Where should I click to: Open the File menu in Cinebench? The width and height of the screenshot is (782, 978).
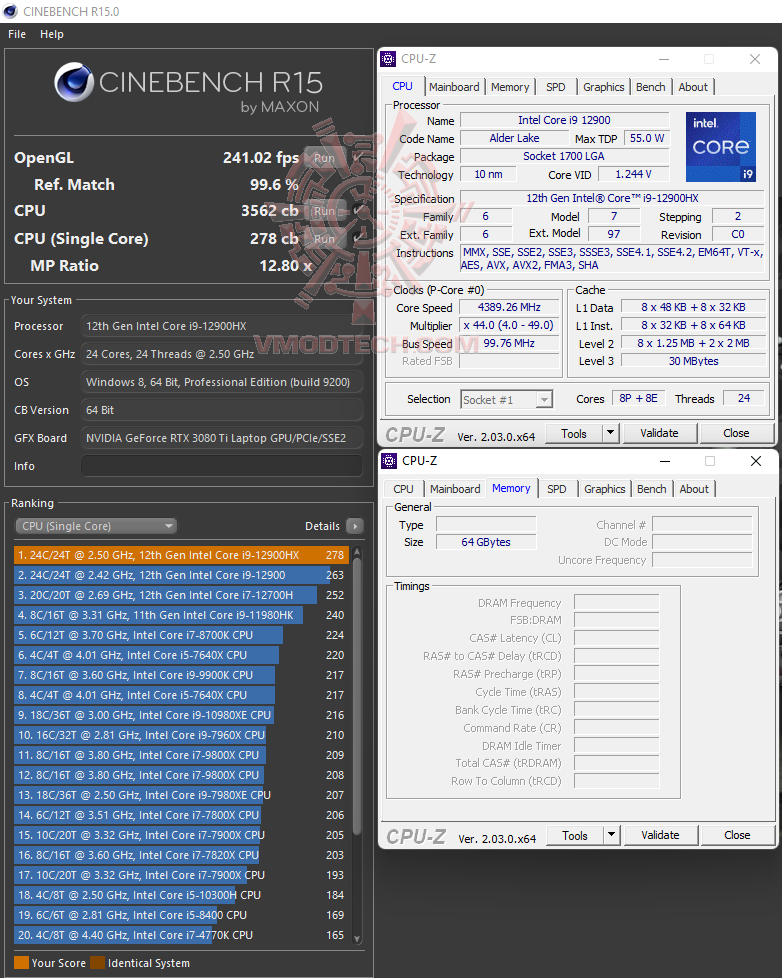coord(17,34)
